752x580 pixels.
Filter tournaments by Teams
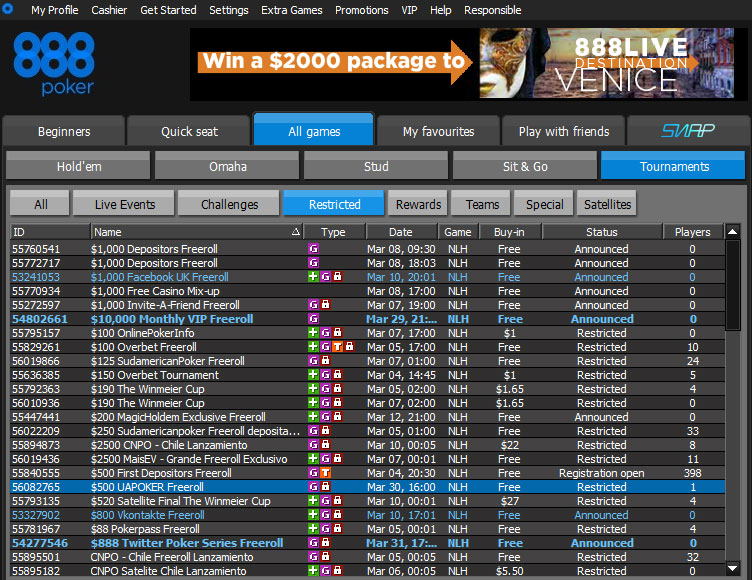pos(482,204)
